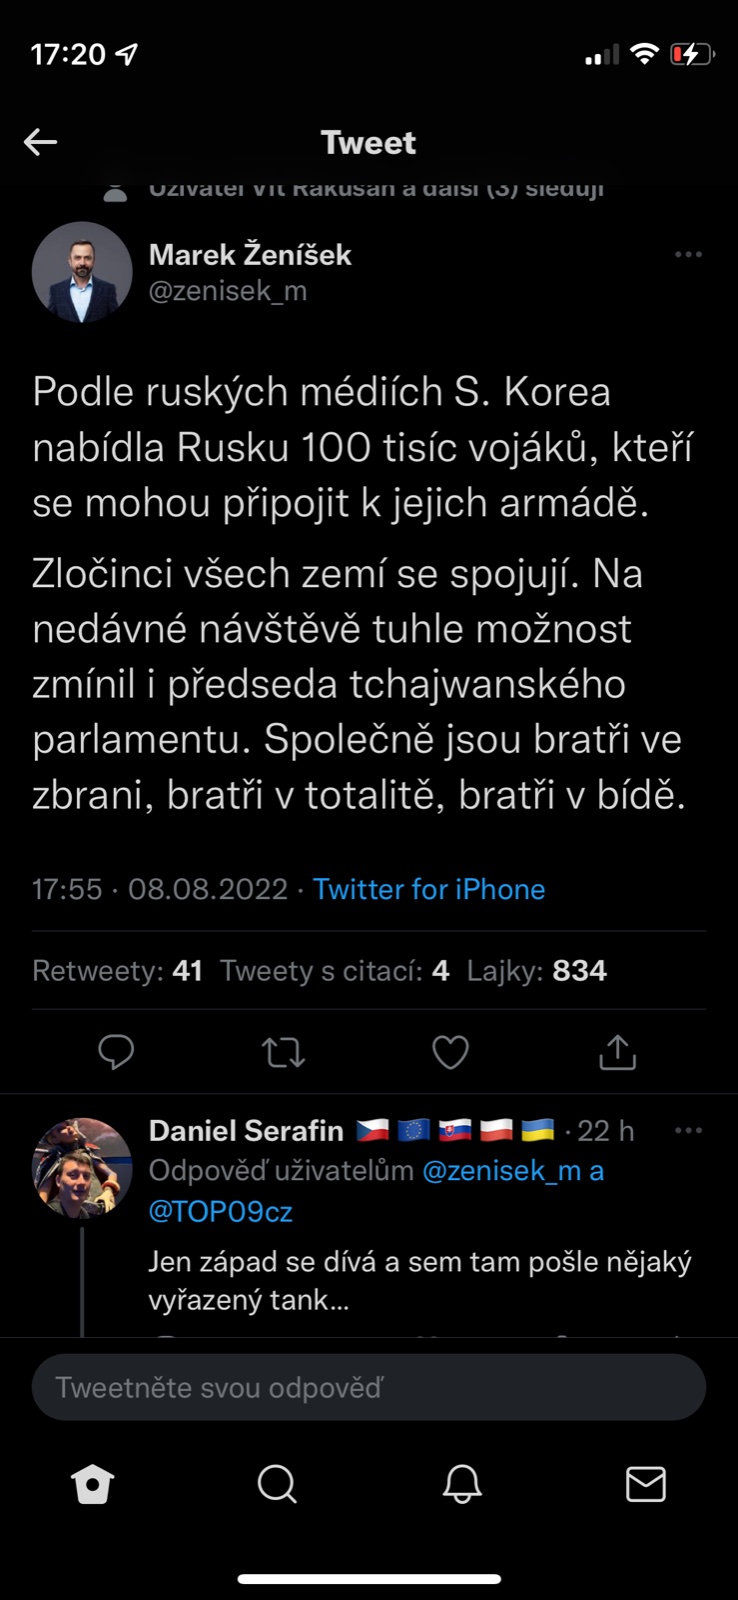The height and width of the screenshot is (1600, 738).
Task: View Tweety s citací list
Action: [334, 971]
